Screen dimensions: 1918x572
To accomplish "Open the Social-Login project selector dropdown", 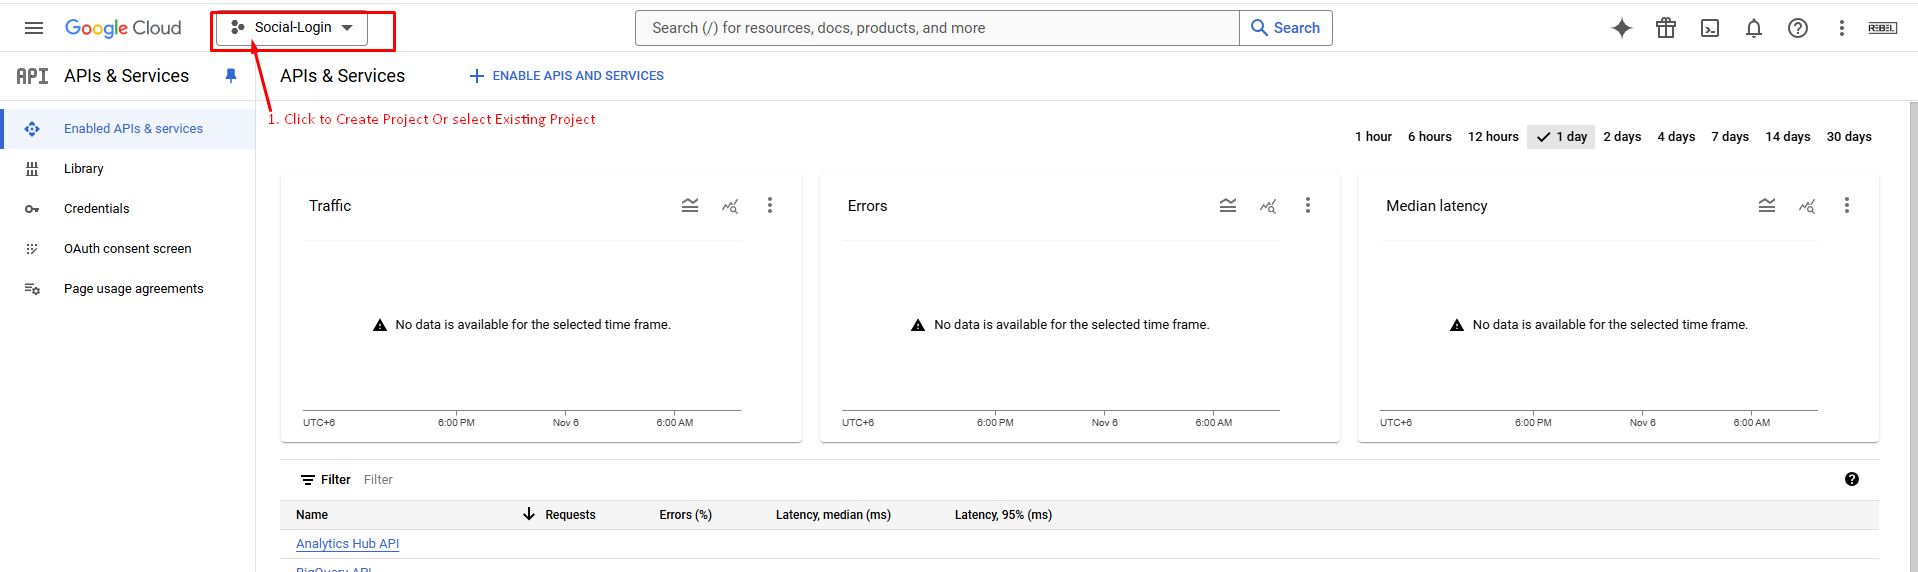I will click(x=292, y=28).
